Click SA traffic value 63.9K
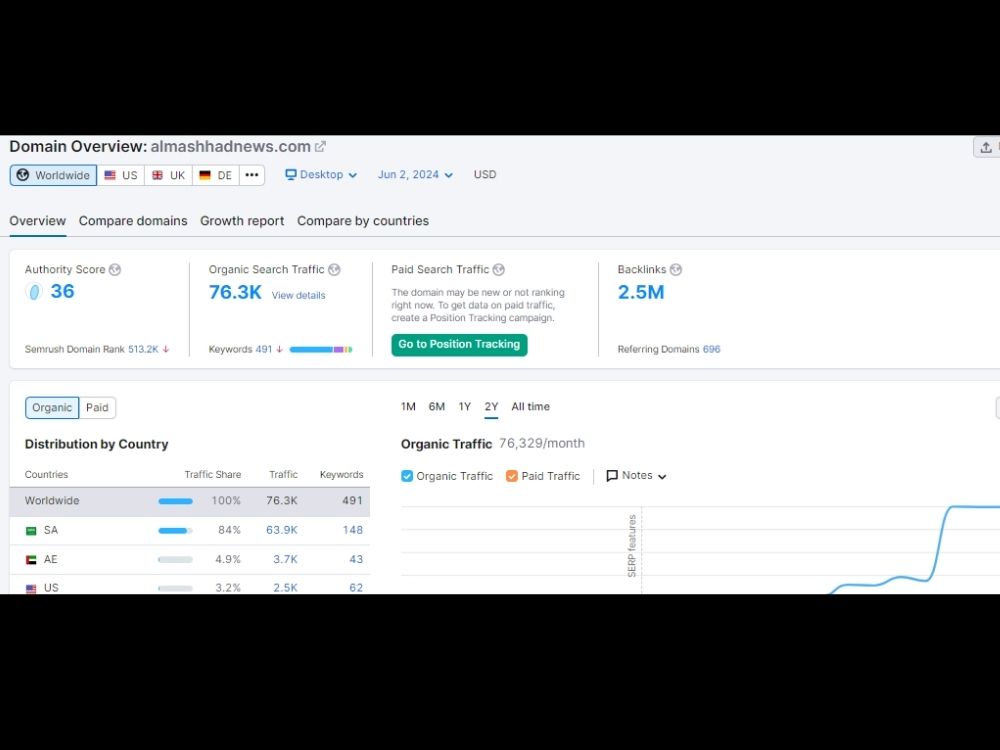Viewport: 1000px width, 750px height. 282,530
